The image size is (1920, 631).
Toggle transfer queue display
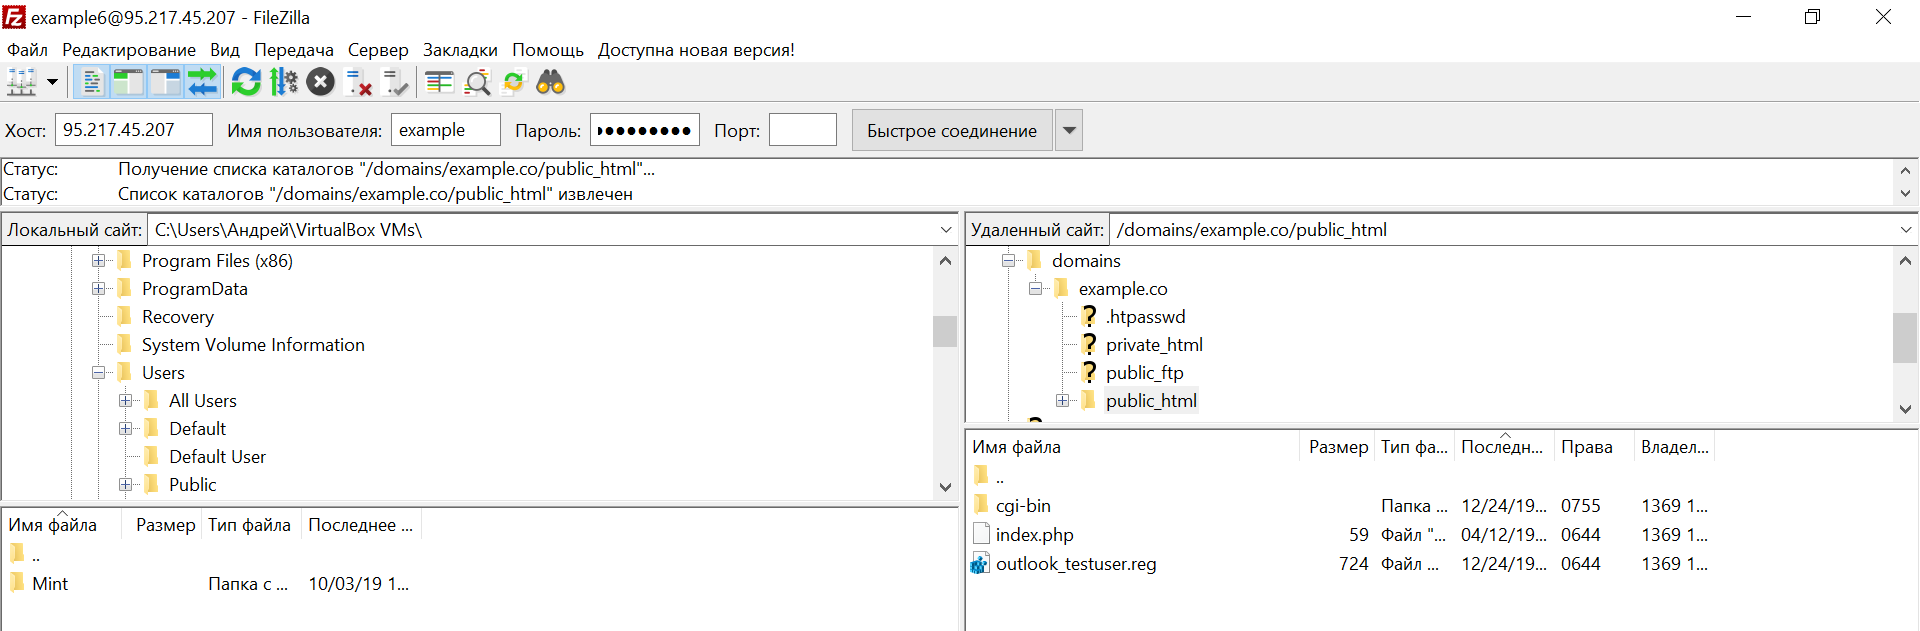click(203, 82)
